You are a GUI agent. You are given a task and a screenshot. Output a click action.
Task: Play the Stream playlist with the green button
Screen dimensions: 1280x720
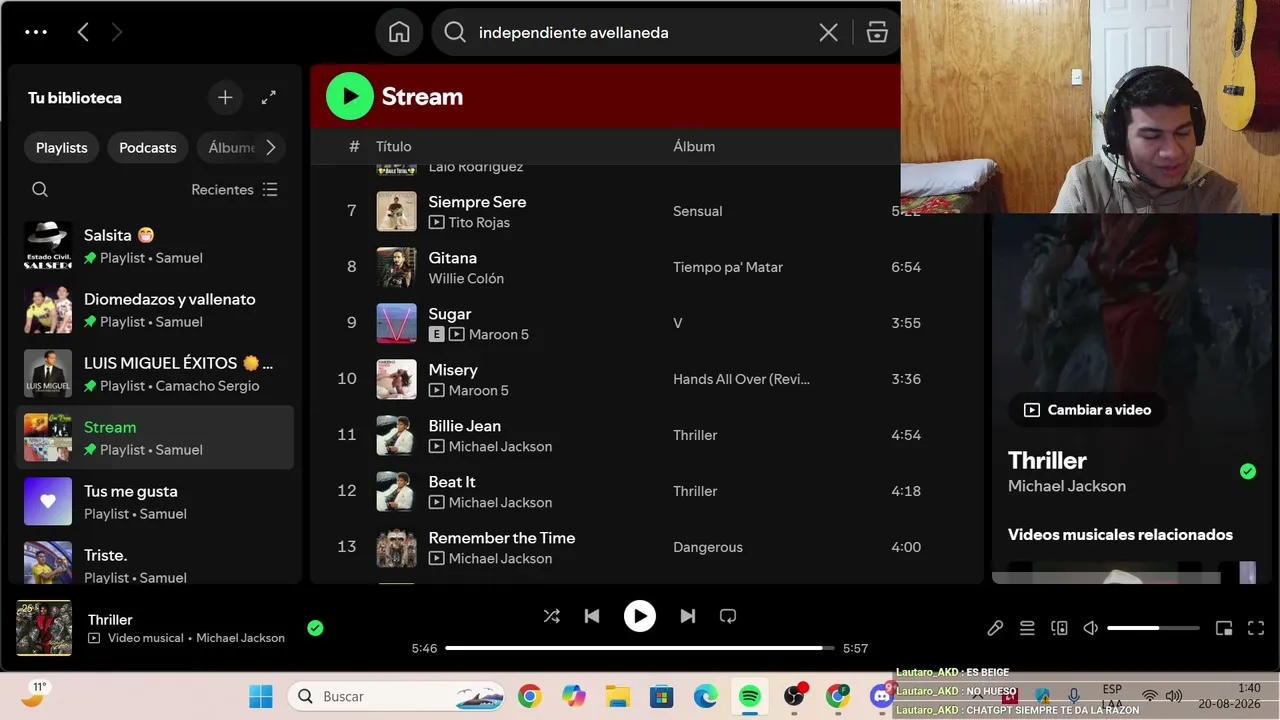pos(349,96)
